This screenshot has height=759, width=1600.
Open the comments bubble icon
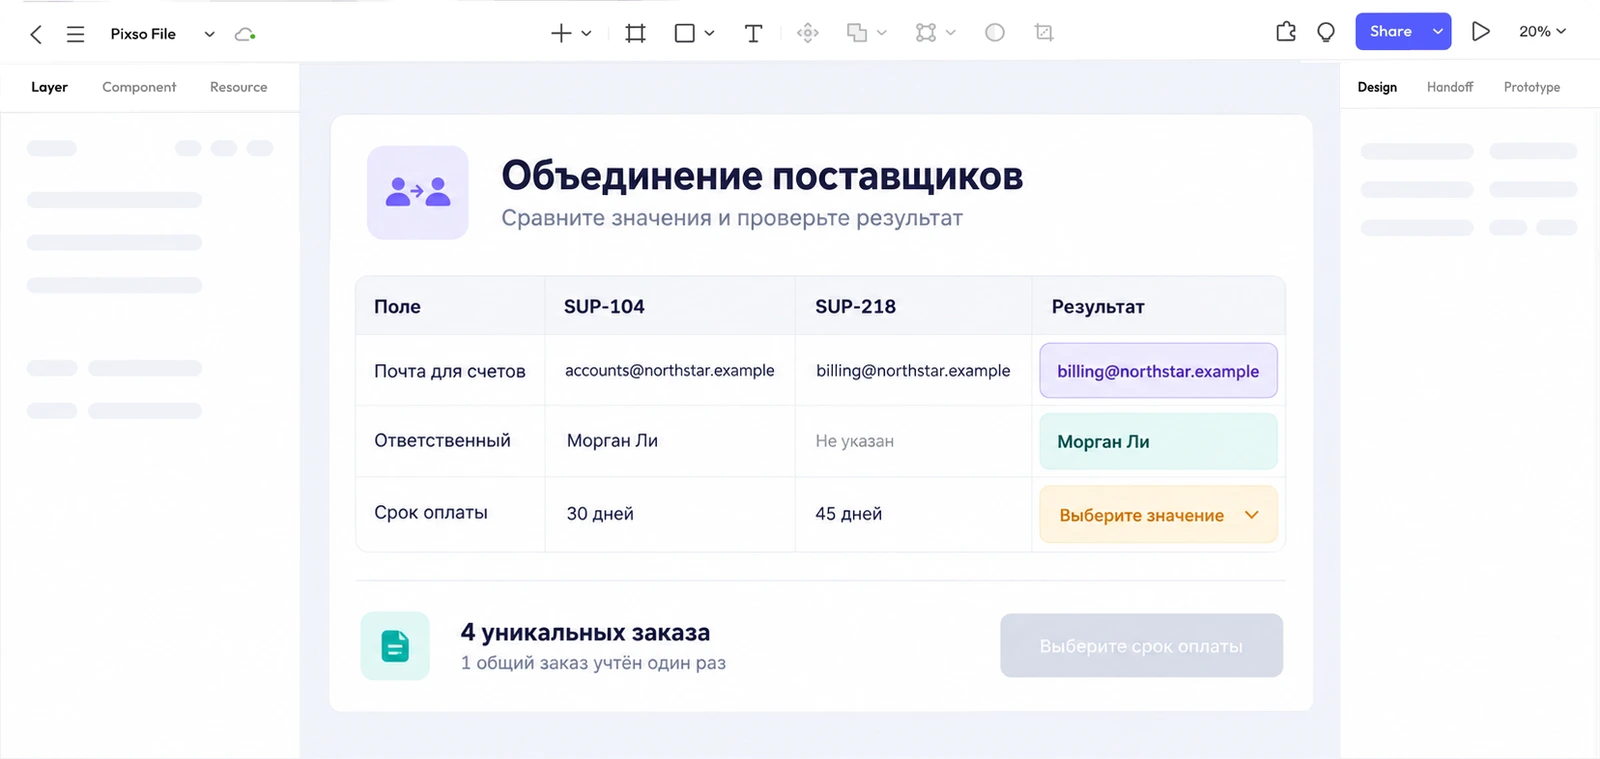pos(1326,32)
